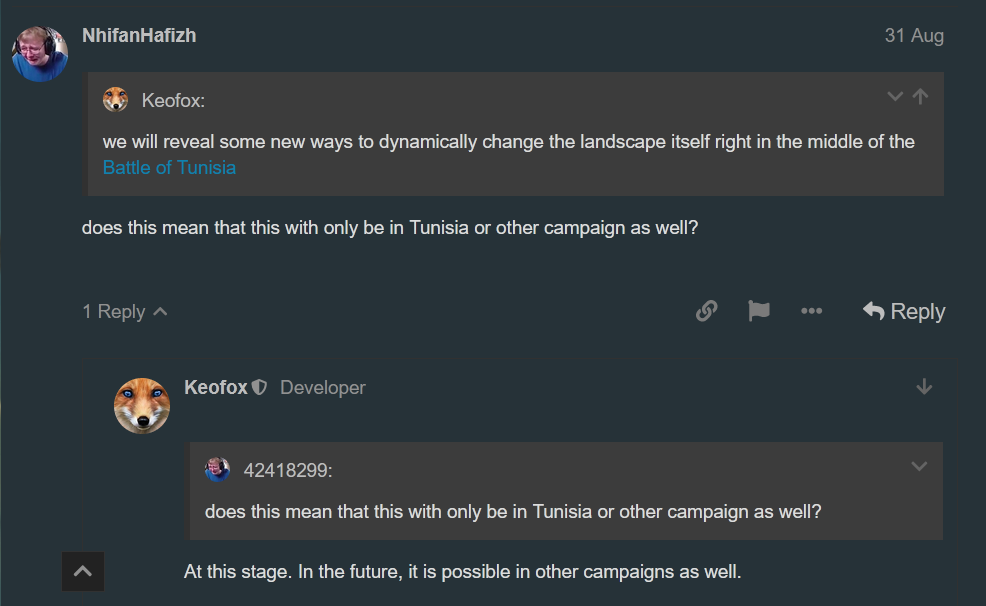Open the three-dots more actions menu
986x606 pixels.
[x=811, y=311]
